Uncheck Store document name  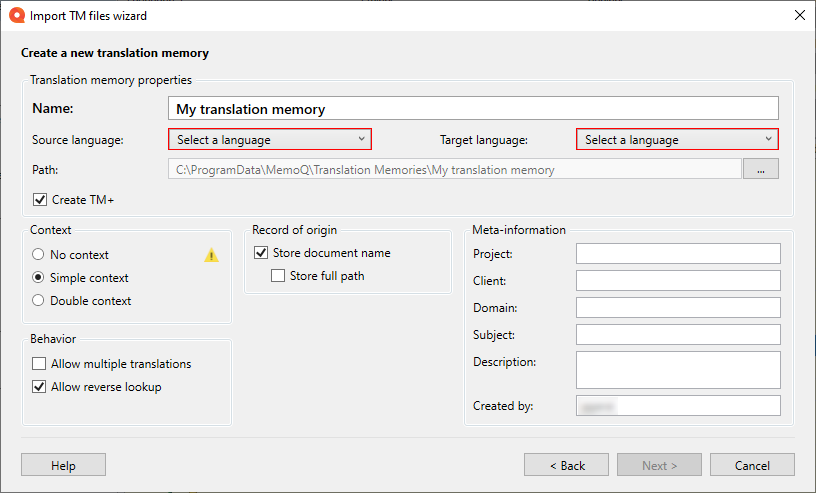[x=261, y=253]
